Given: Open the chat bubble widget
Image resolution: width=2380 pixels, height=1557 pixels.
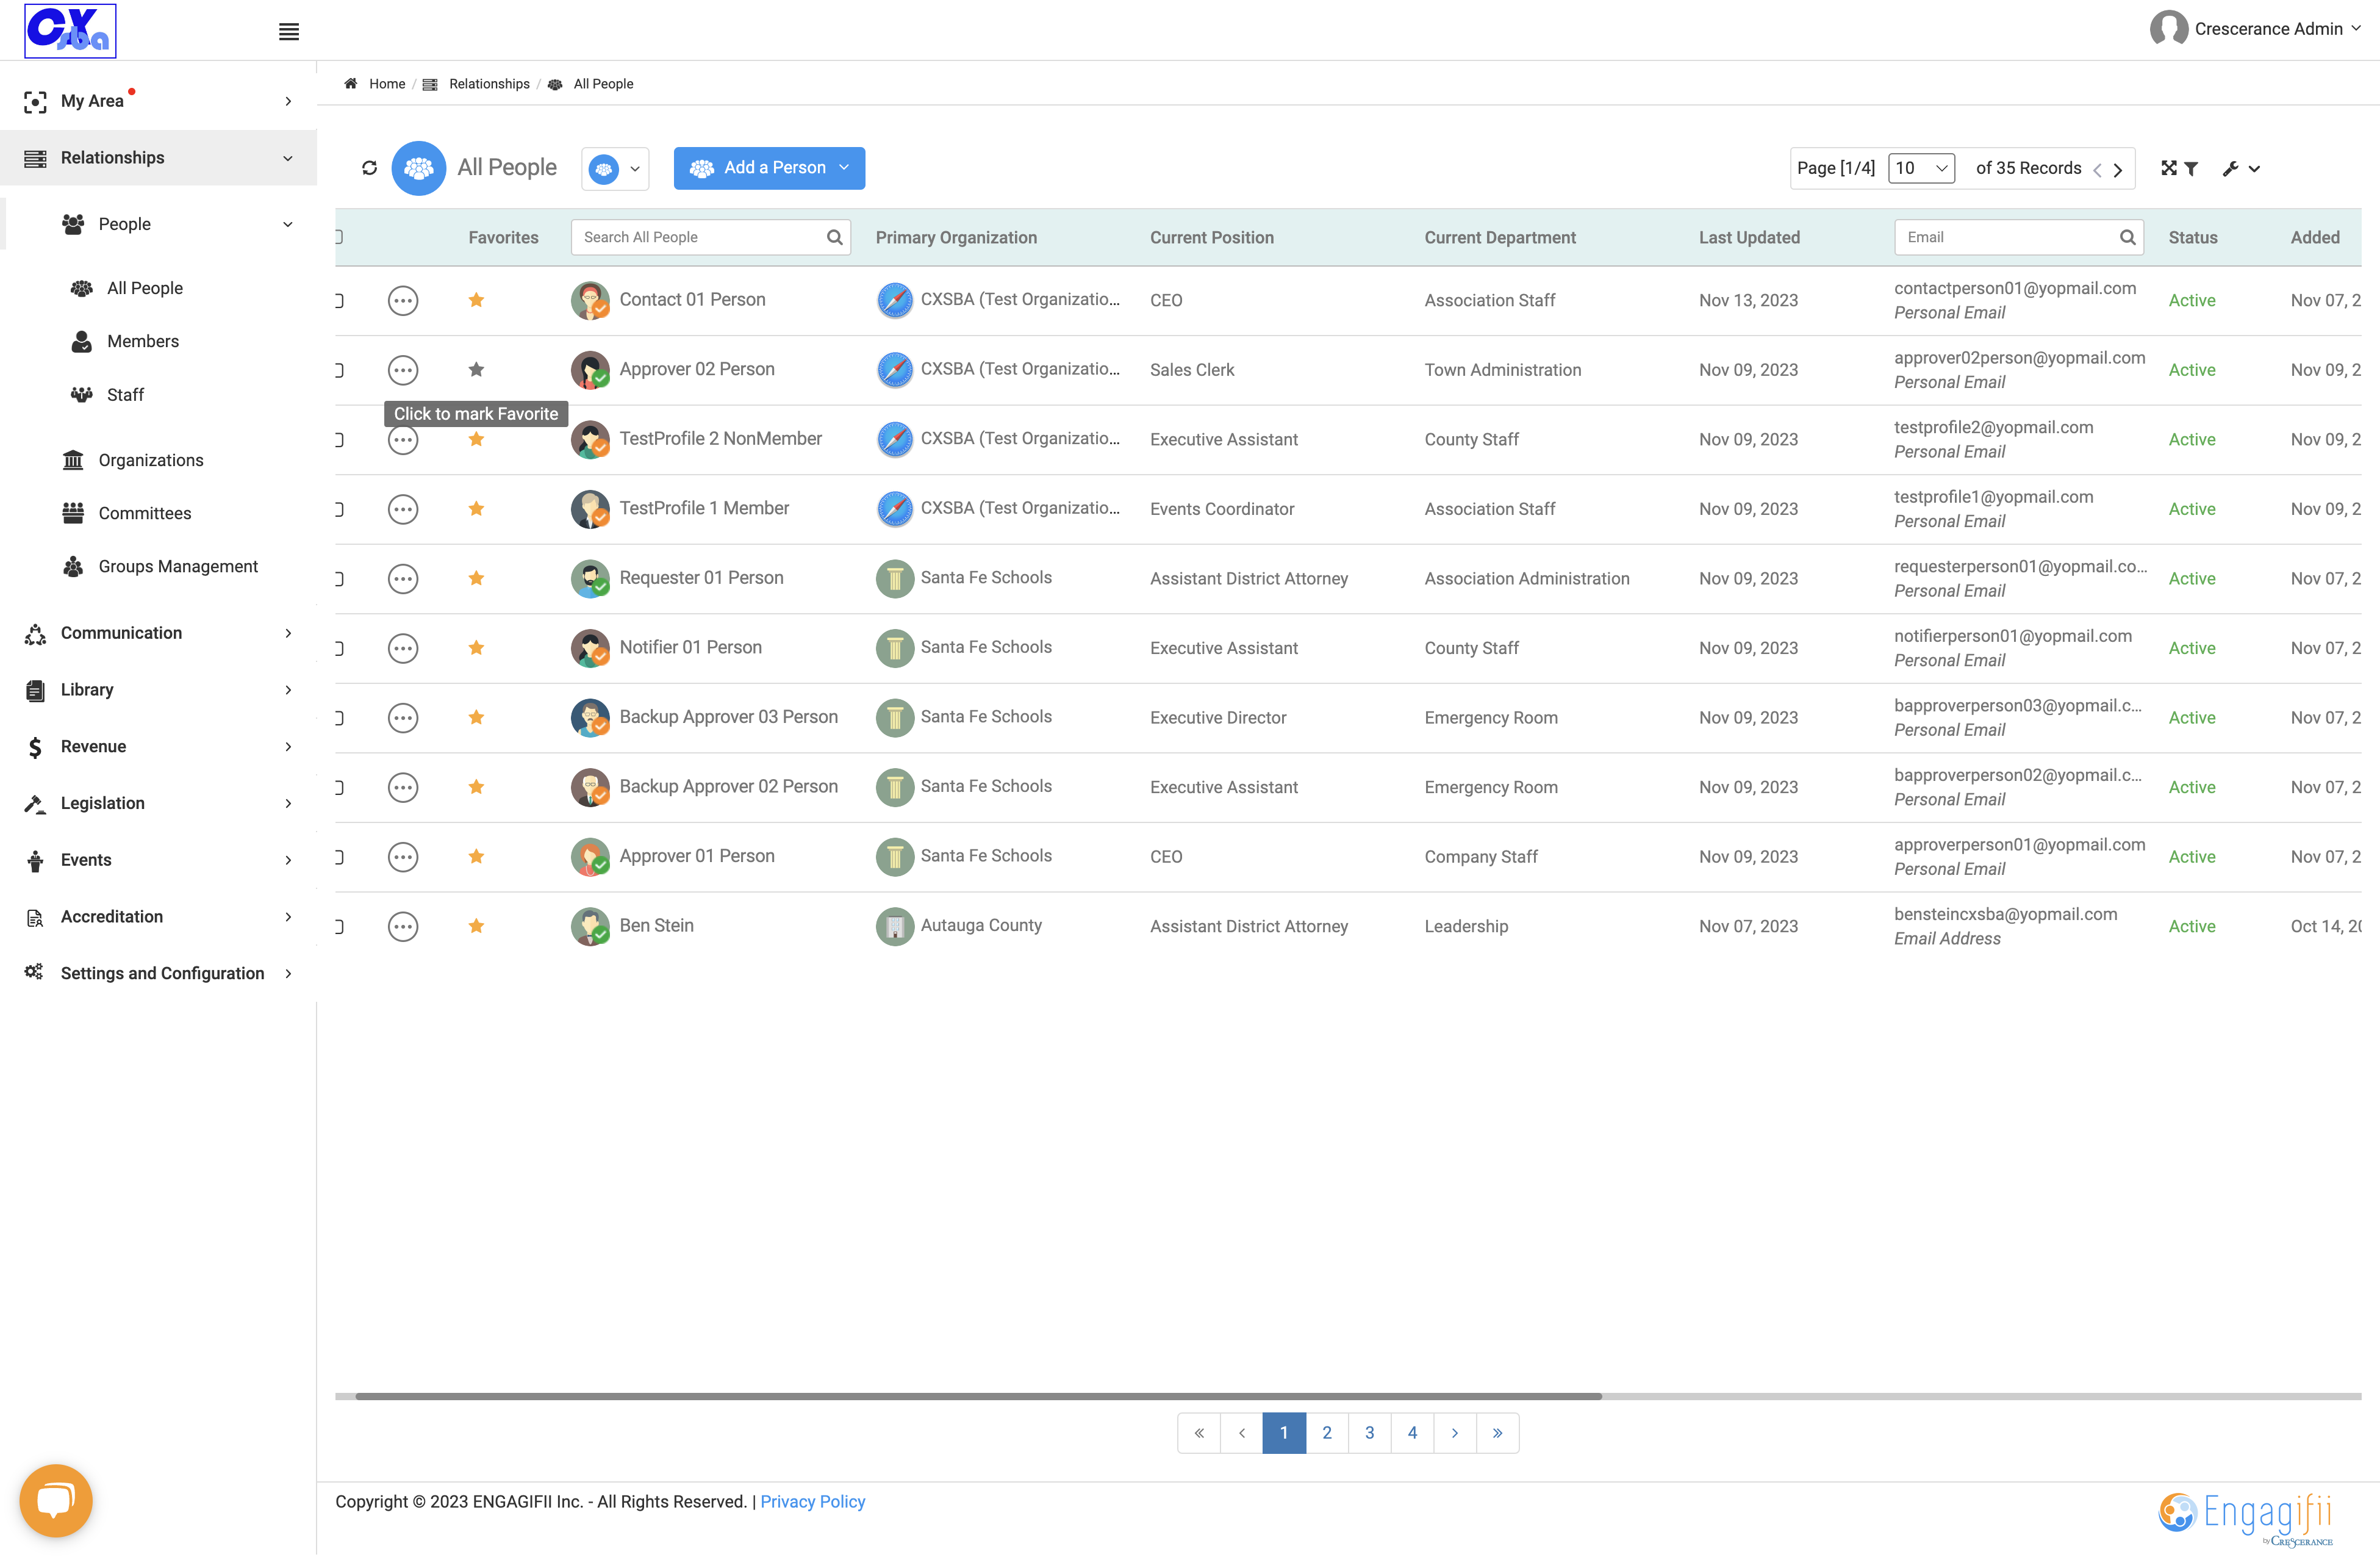Looking at the screenshot, I should tap(56, 1500).
